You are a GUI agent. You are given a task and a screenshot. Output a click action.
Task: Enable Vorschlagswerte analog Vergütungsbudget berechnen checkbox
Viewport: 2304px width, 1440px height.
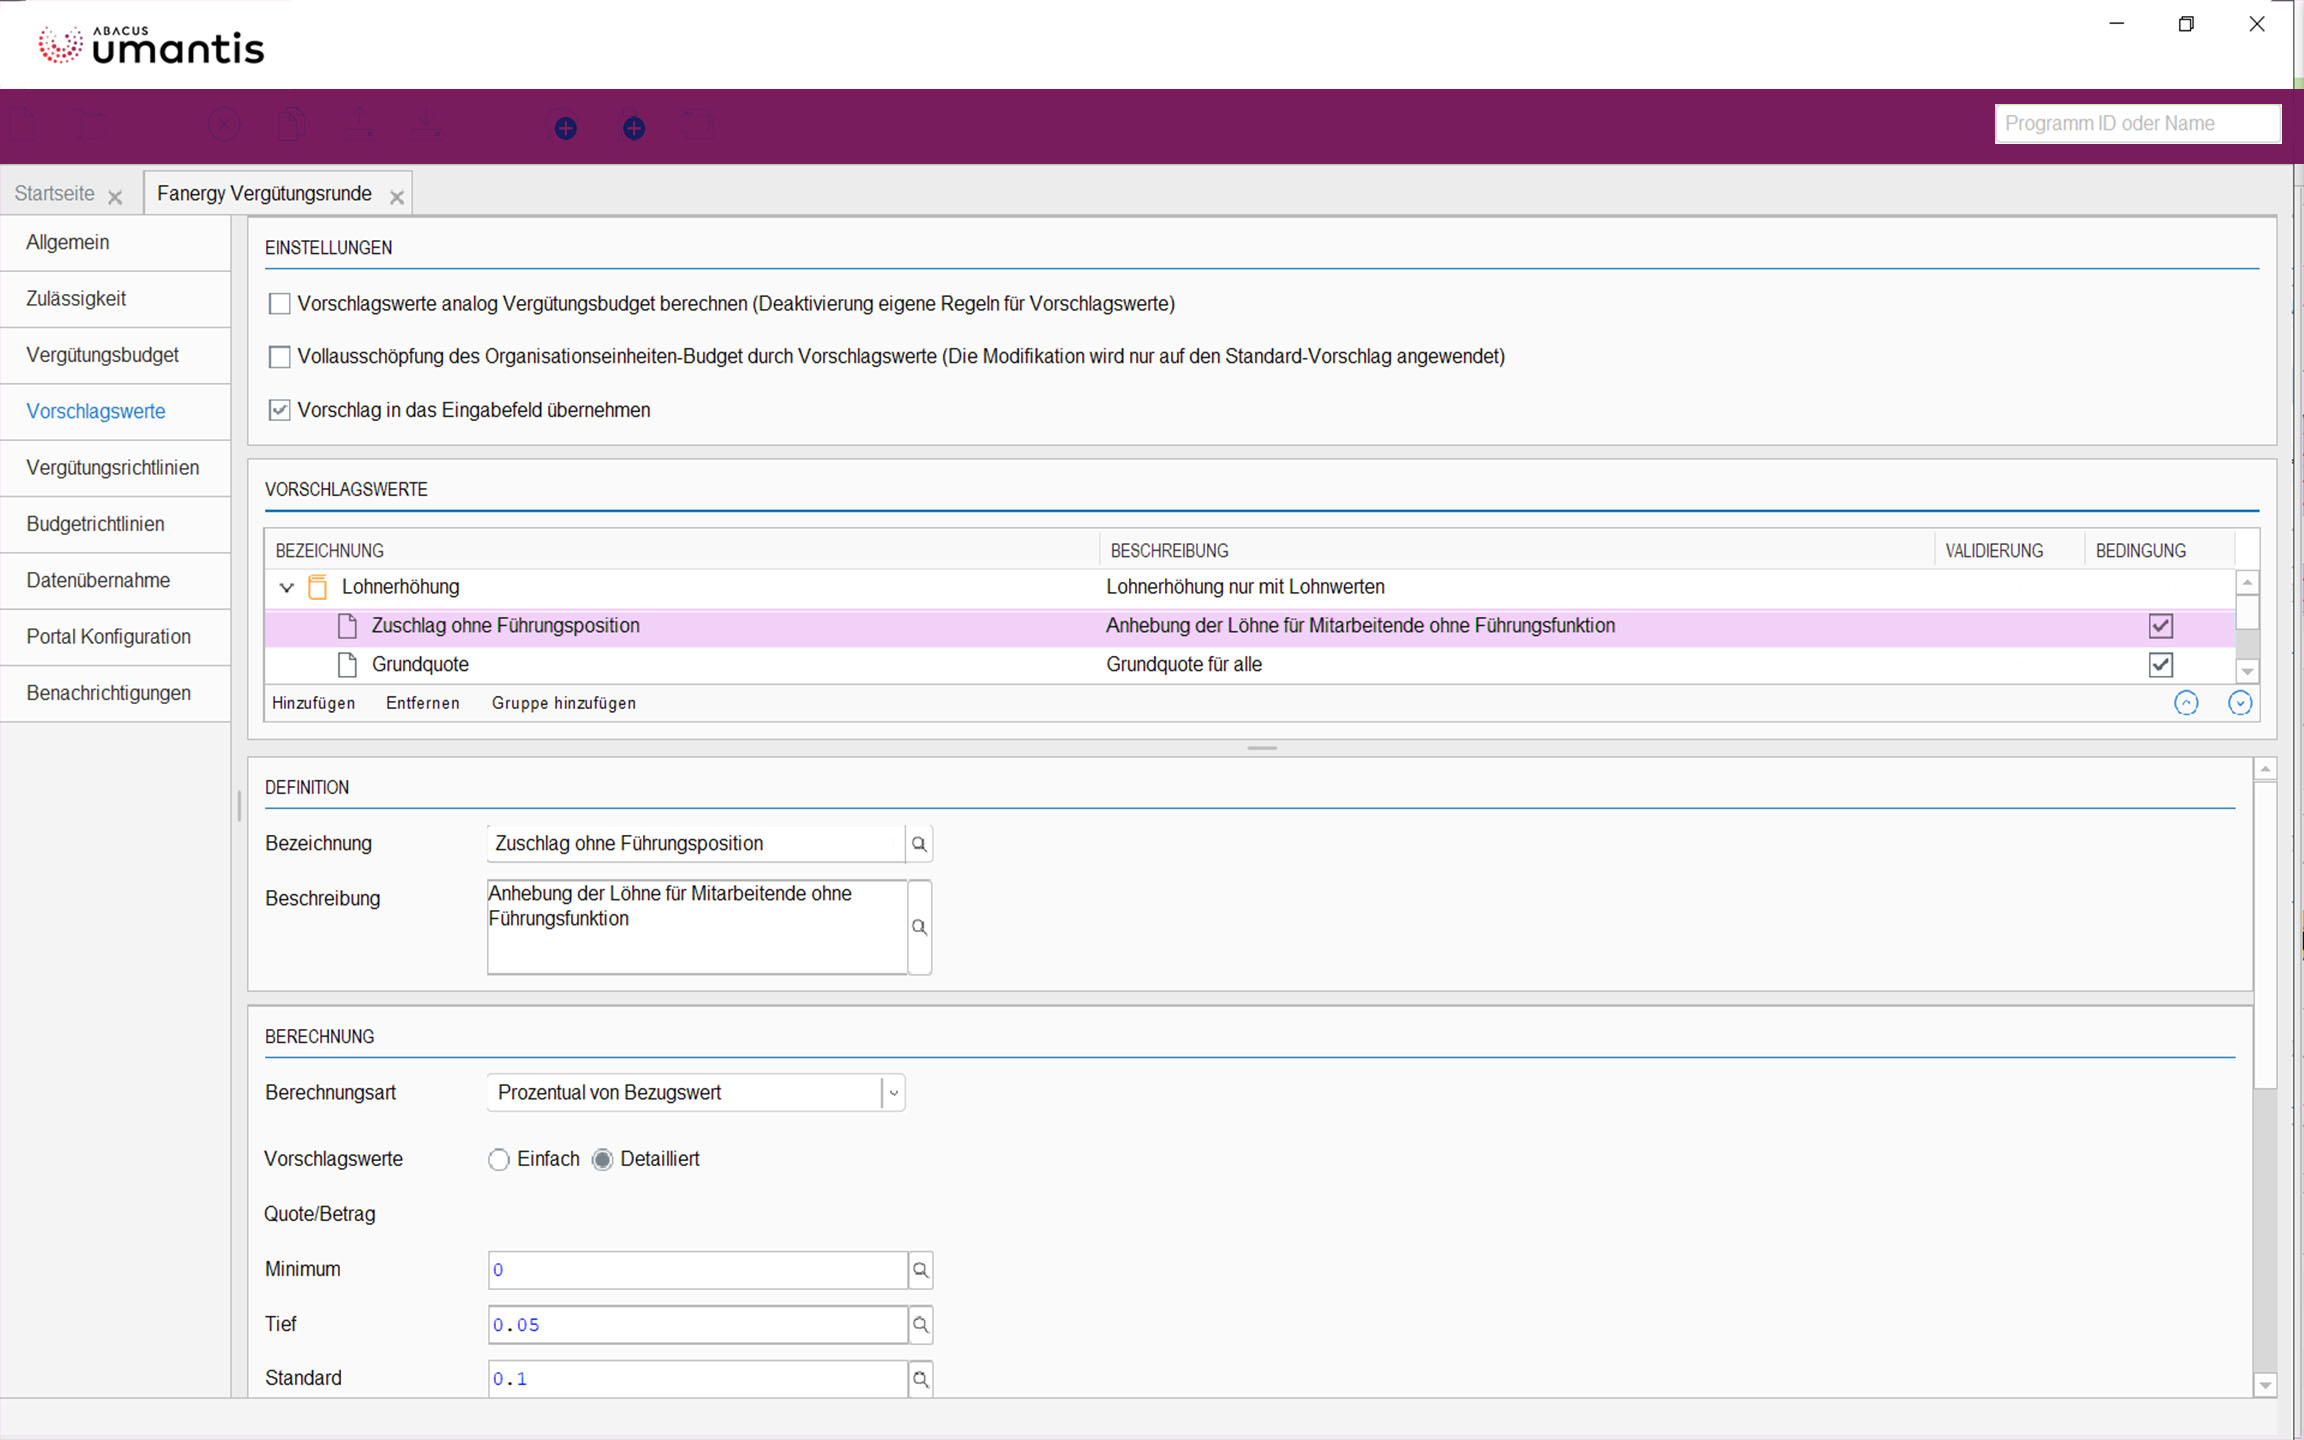coord(280,304)
